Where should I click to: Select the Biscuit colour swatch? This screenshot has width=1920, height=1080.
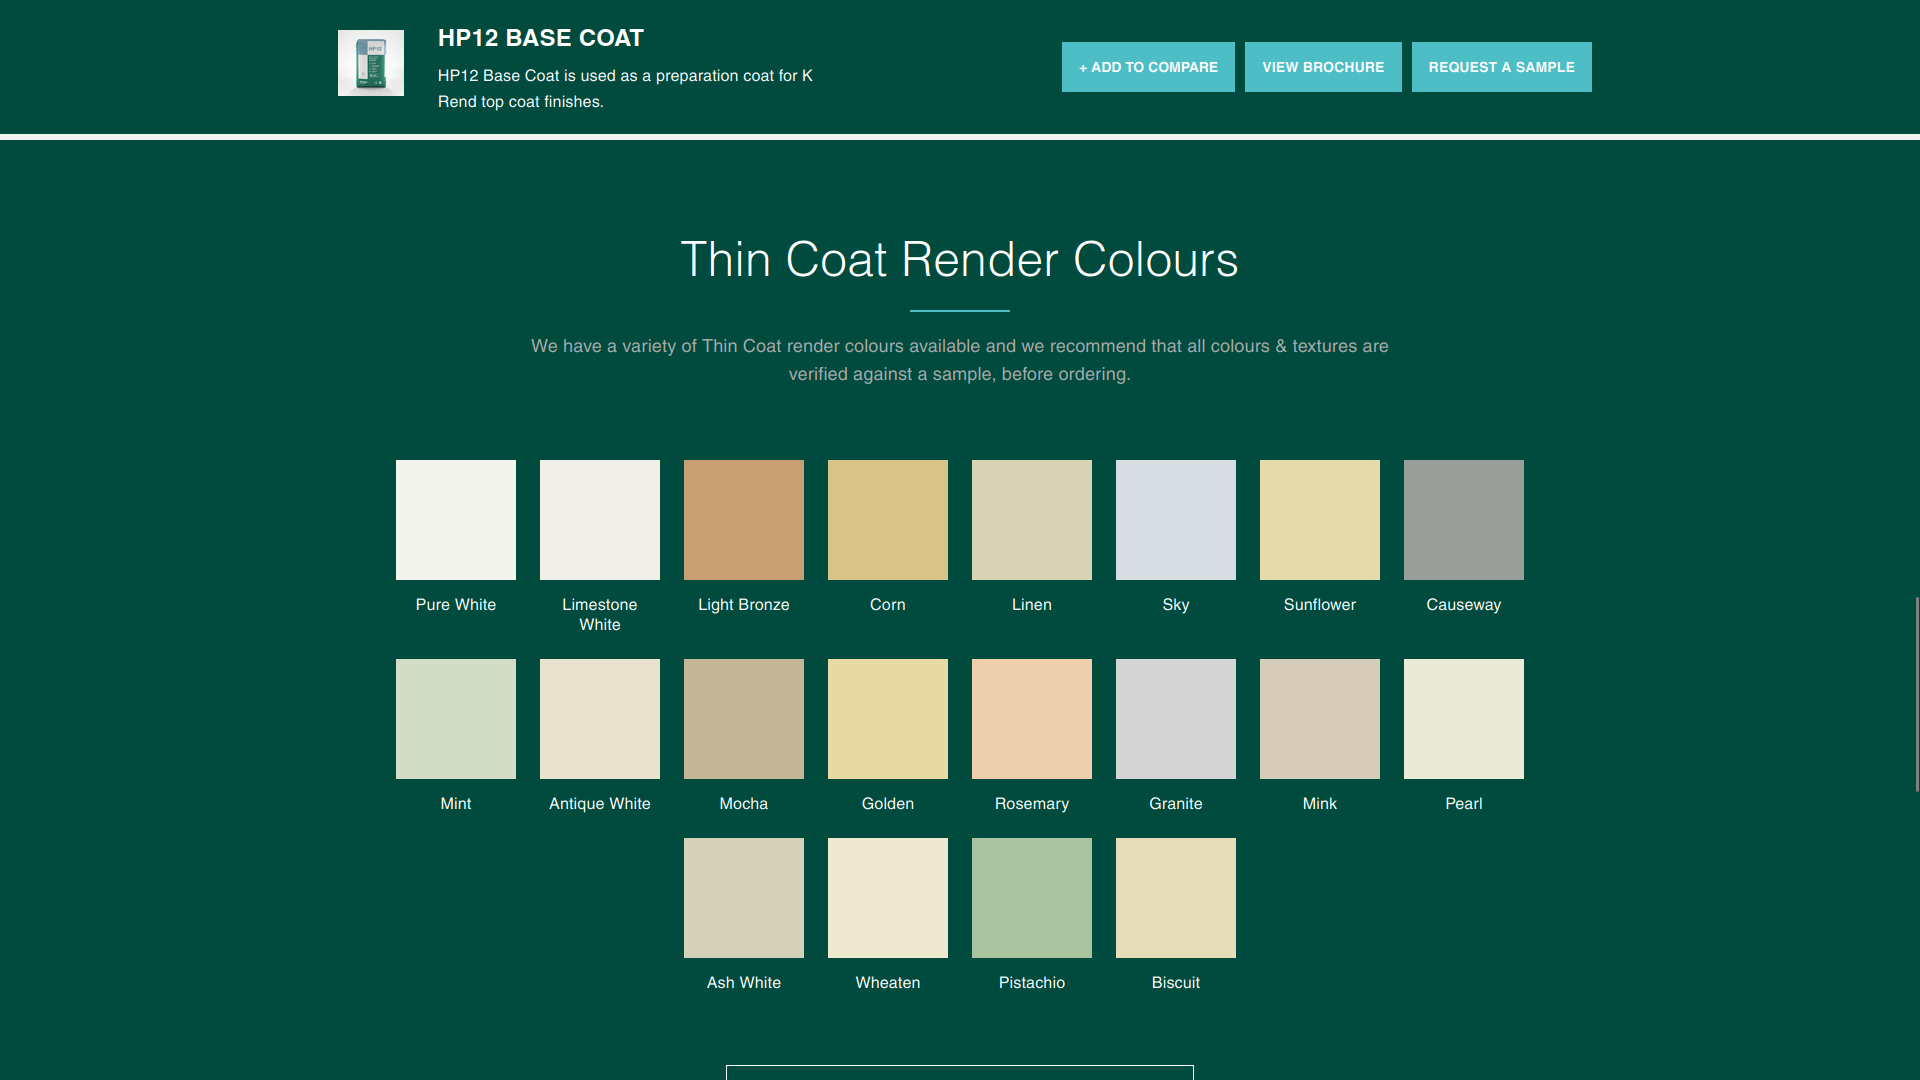1176,898
